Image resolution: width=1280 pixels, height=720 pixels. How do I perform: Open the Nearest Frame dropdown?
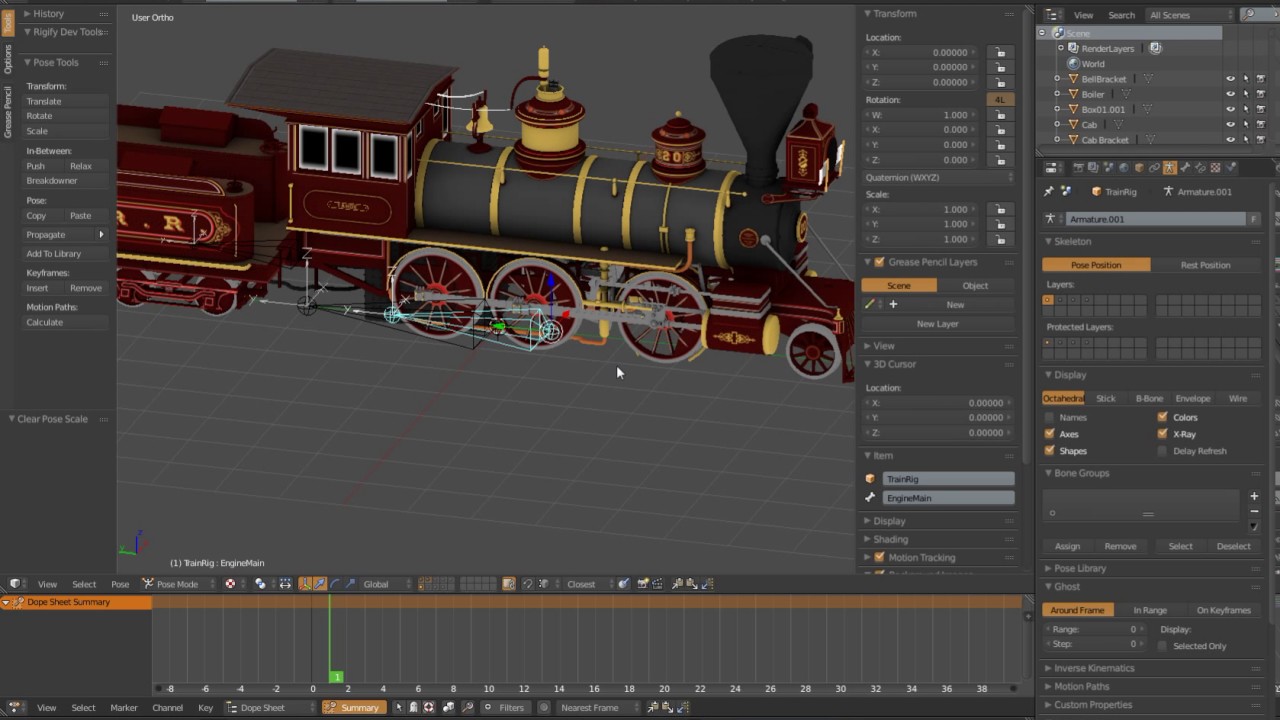(x=597, y=707)
